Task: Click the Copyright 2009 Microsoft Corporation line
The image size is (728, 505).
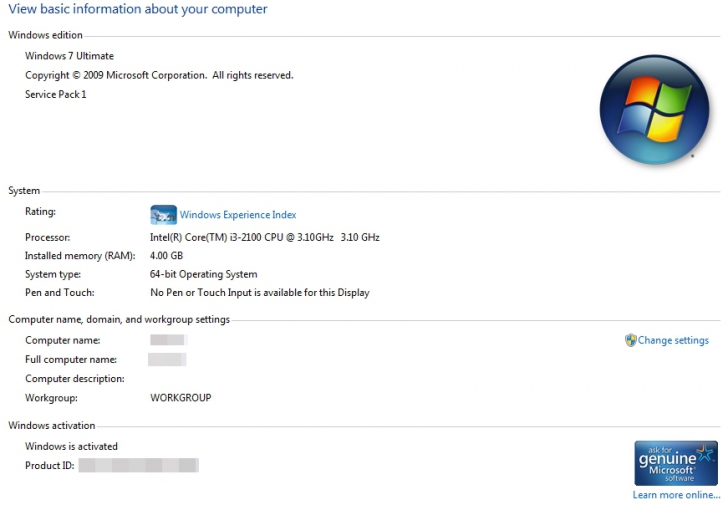Action: point(159,75)
